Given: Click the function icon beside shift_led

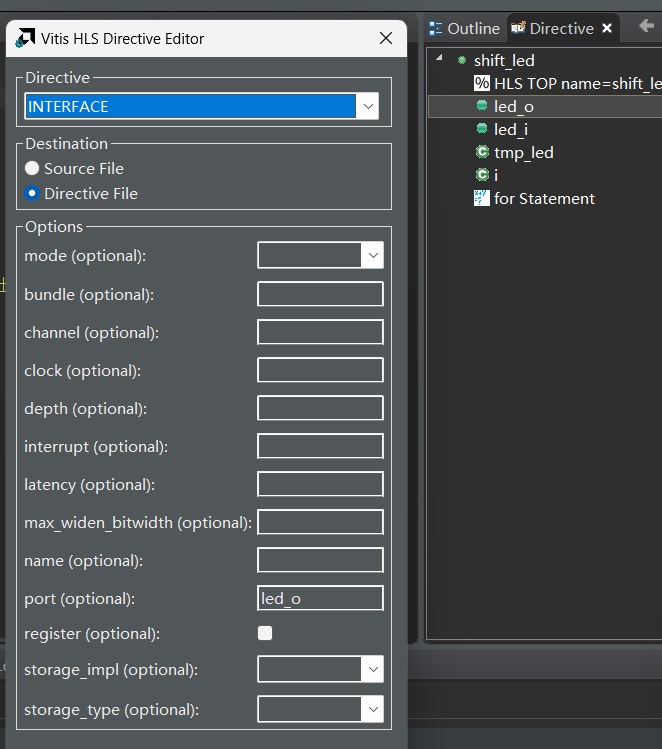Looking at the screenshot, I should (461, 60).
